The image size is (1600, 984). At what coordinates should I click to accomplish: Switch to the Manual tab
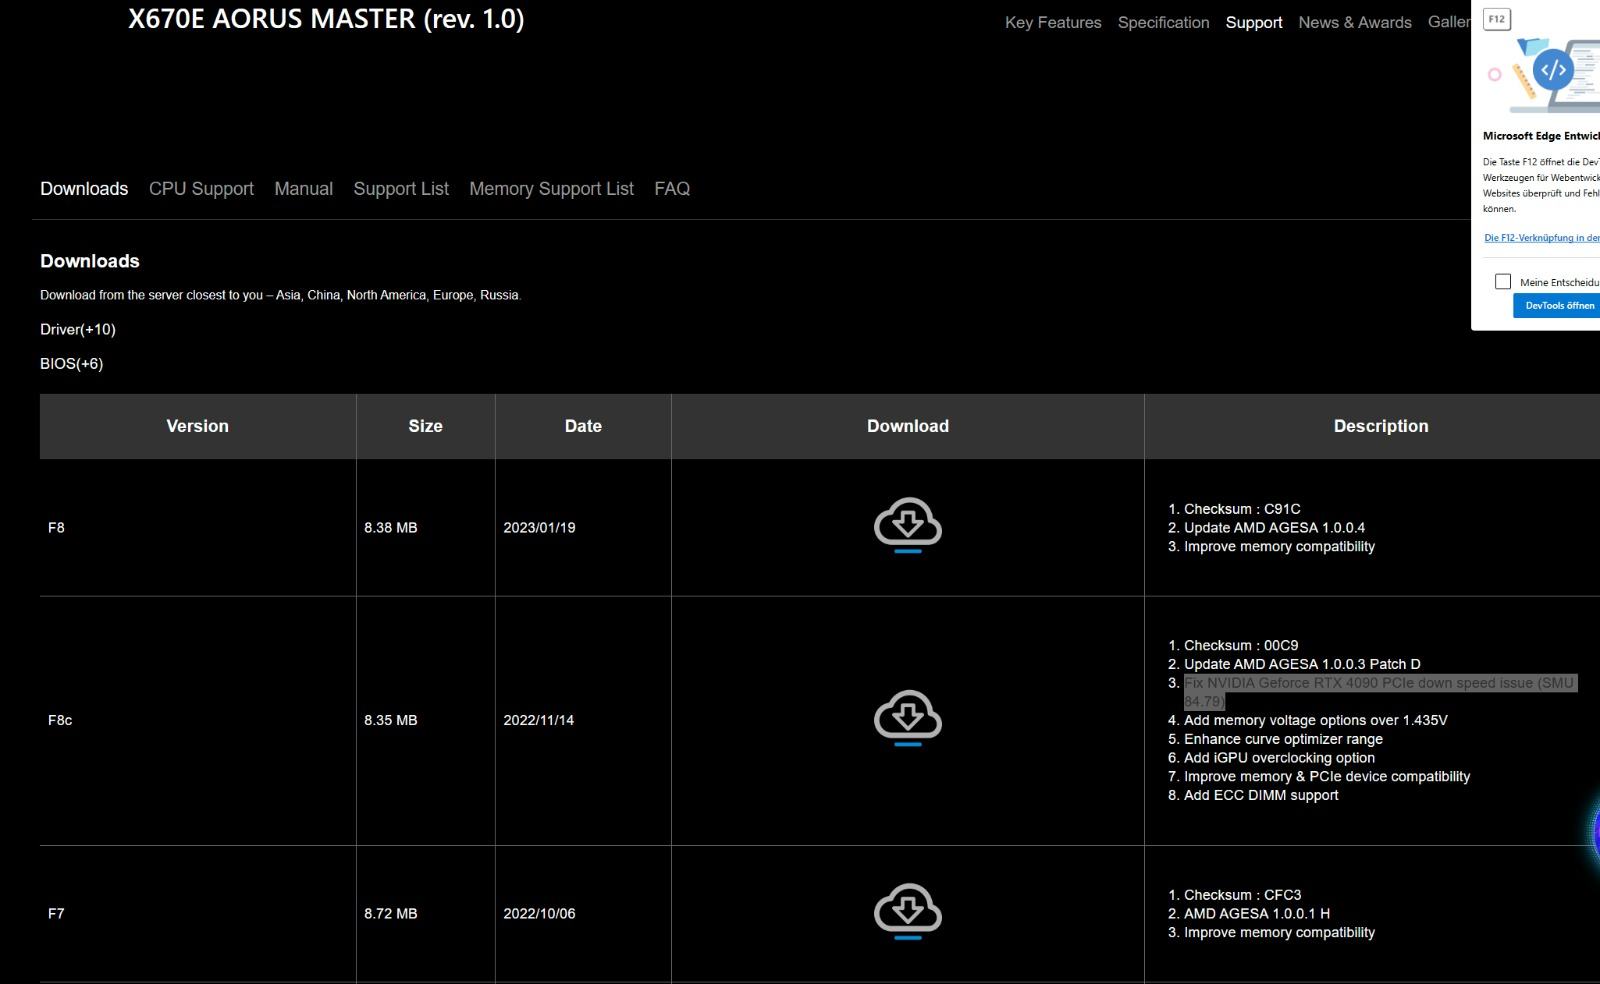coord(304,188)
